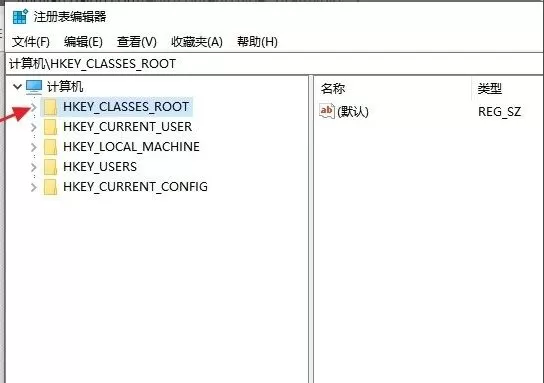This screenshot has height=383, width=544.
Task: Click the HKEY_USERS folder icon
Action: tap(51, 167)
